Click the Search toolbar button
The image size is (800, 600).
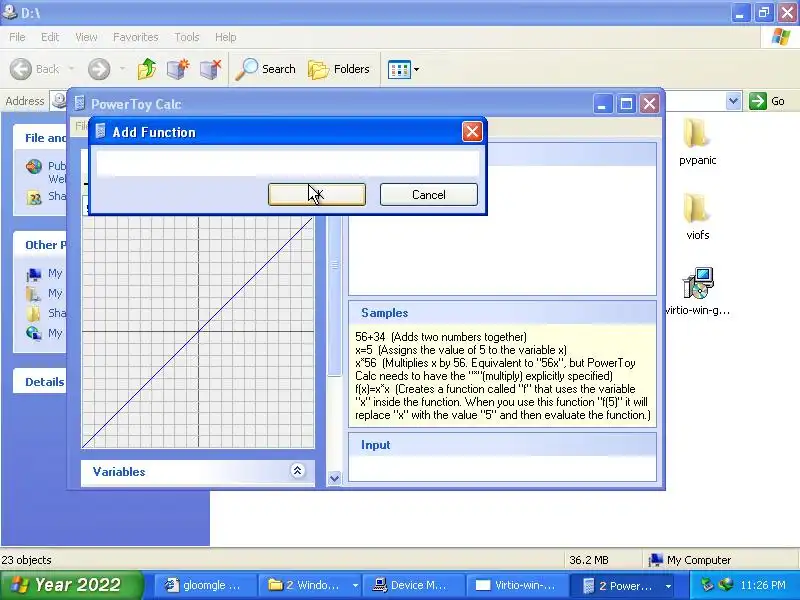click(266, 69)
